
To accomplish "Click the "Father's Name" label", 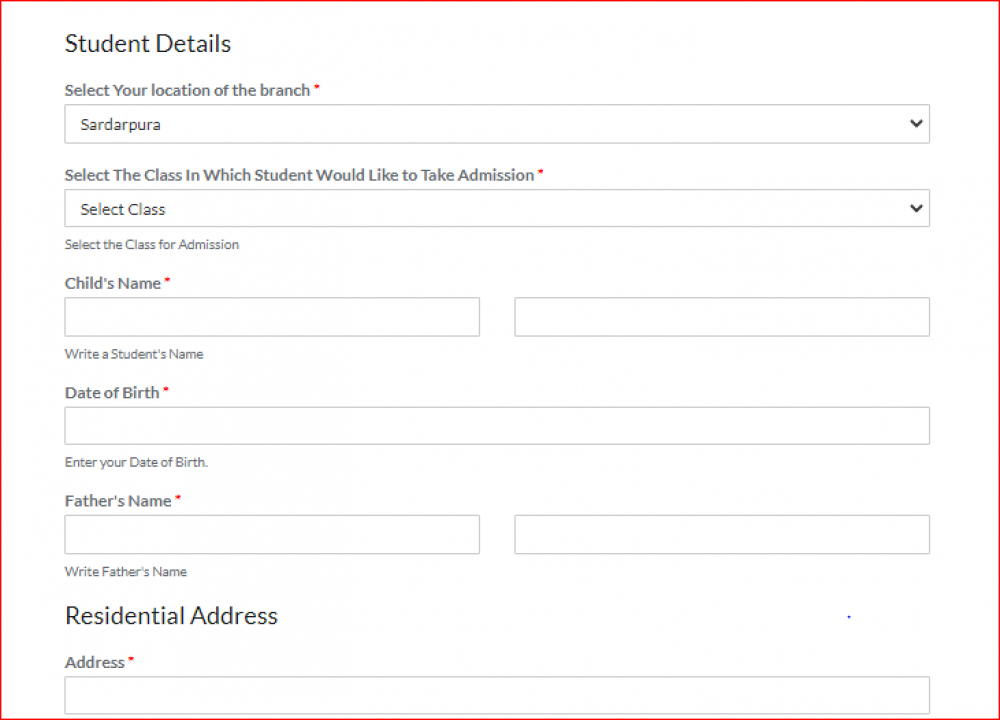I will tap(118, 501).
